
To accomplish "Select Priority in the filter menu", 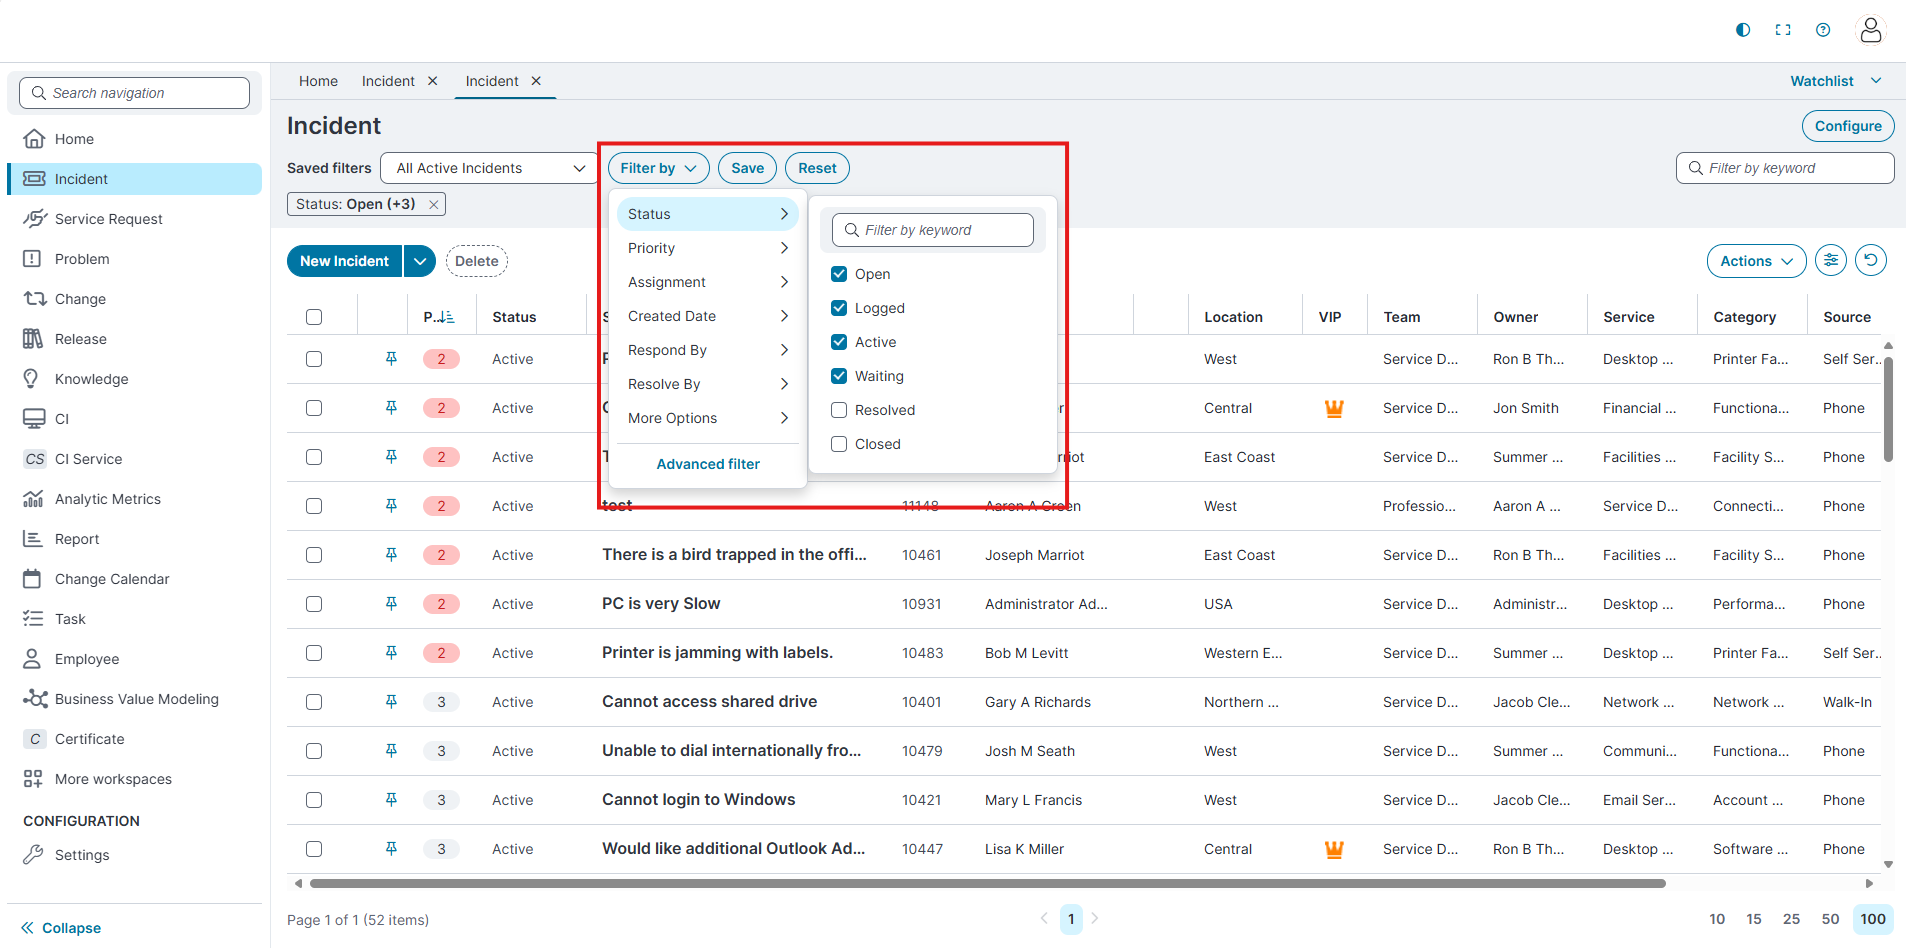I will [x=707, y=248].
